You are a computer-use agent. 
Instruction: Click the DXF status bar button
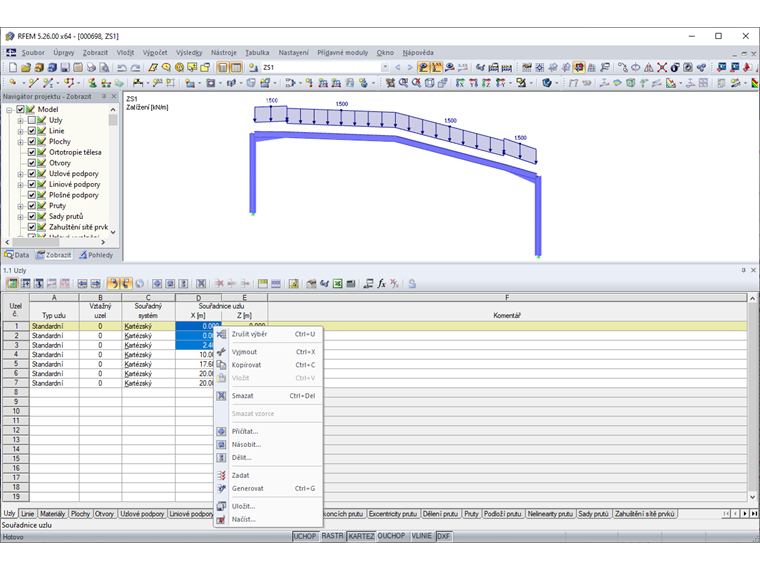[443, 536]
